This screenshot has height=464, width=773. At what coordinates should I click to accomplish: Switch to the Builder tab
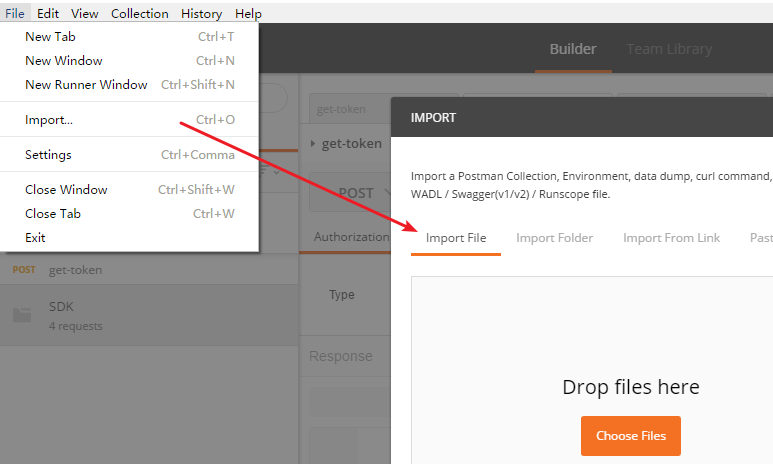[573, 49]
